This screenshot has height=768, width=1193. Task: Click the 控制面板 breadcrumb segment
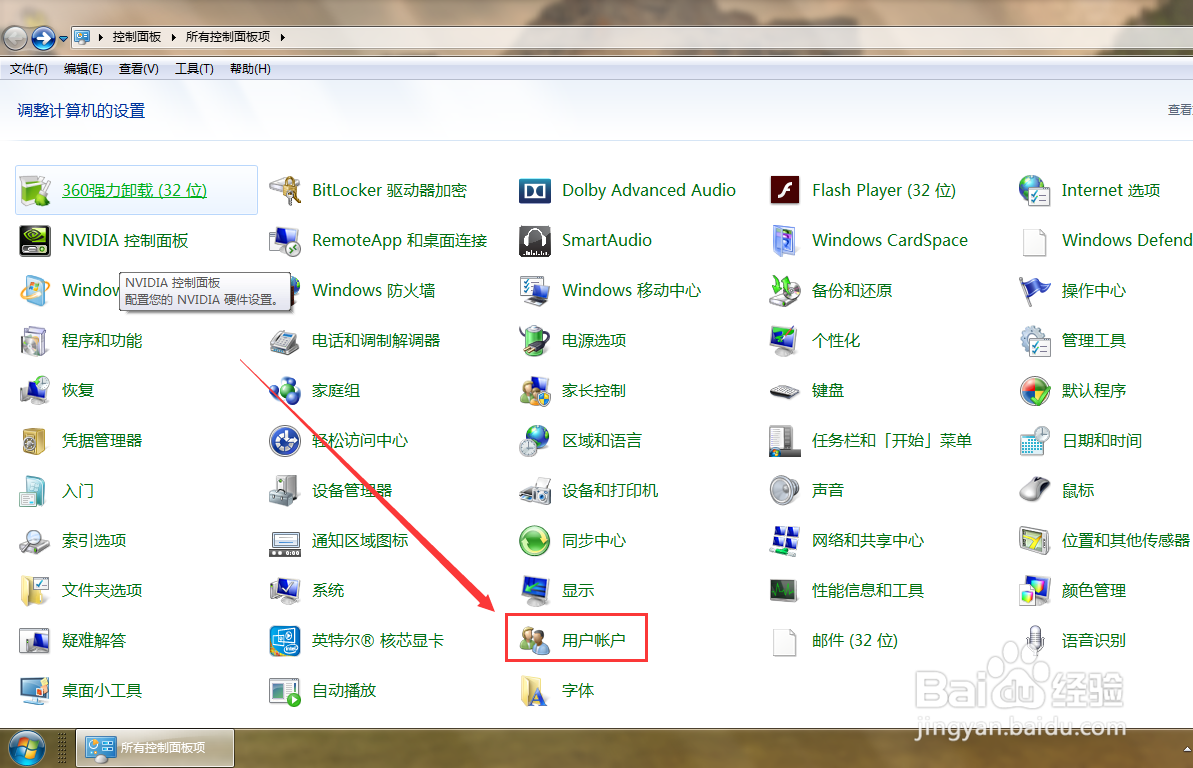[137, 37]
